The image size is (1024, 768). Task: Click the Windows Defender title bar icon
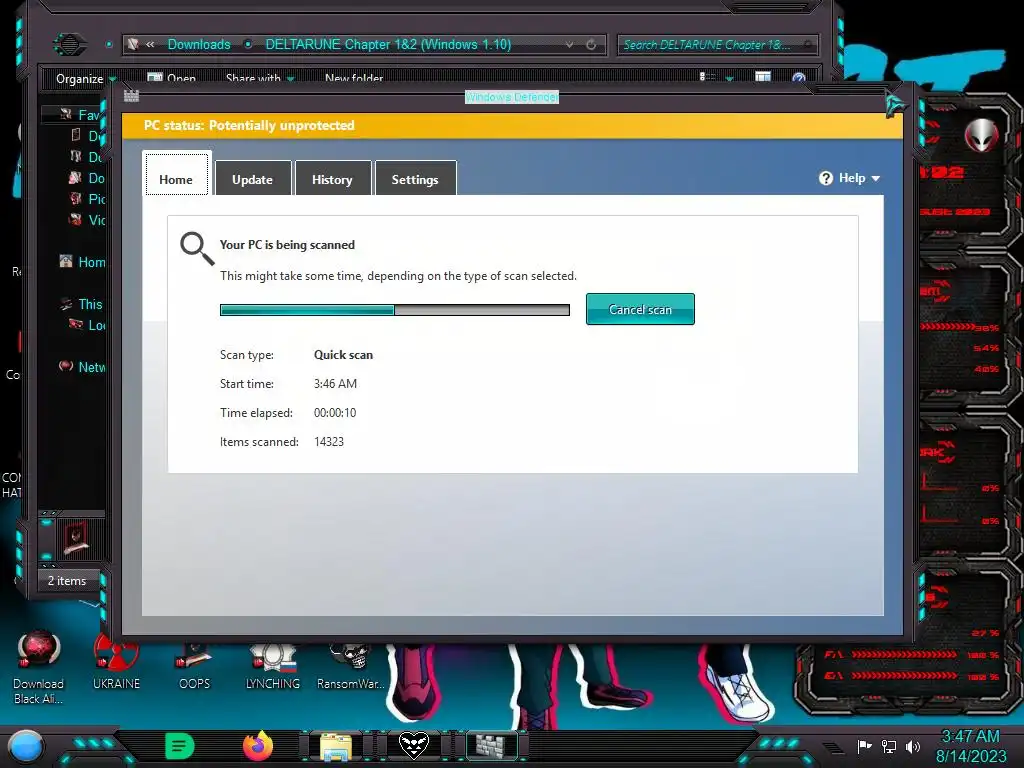[131, 97]
